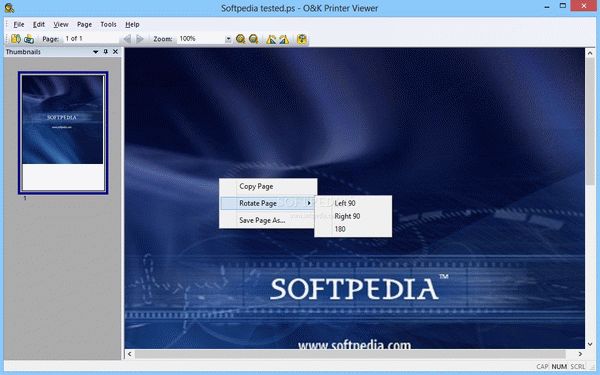The height and width of the screenshot is (375, 600).
Task: Open the Thumbnails panel options arrow
Action: click(x=96, y=52)
